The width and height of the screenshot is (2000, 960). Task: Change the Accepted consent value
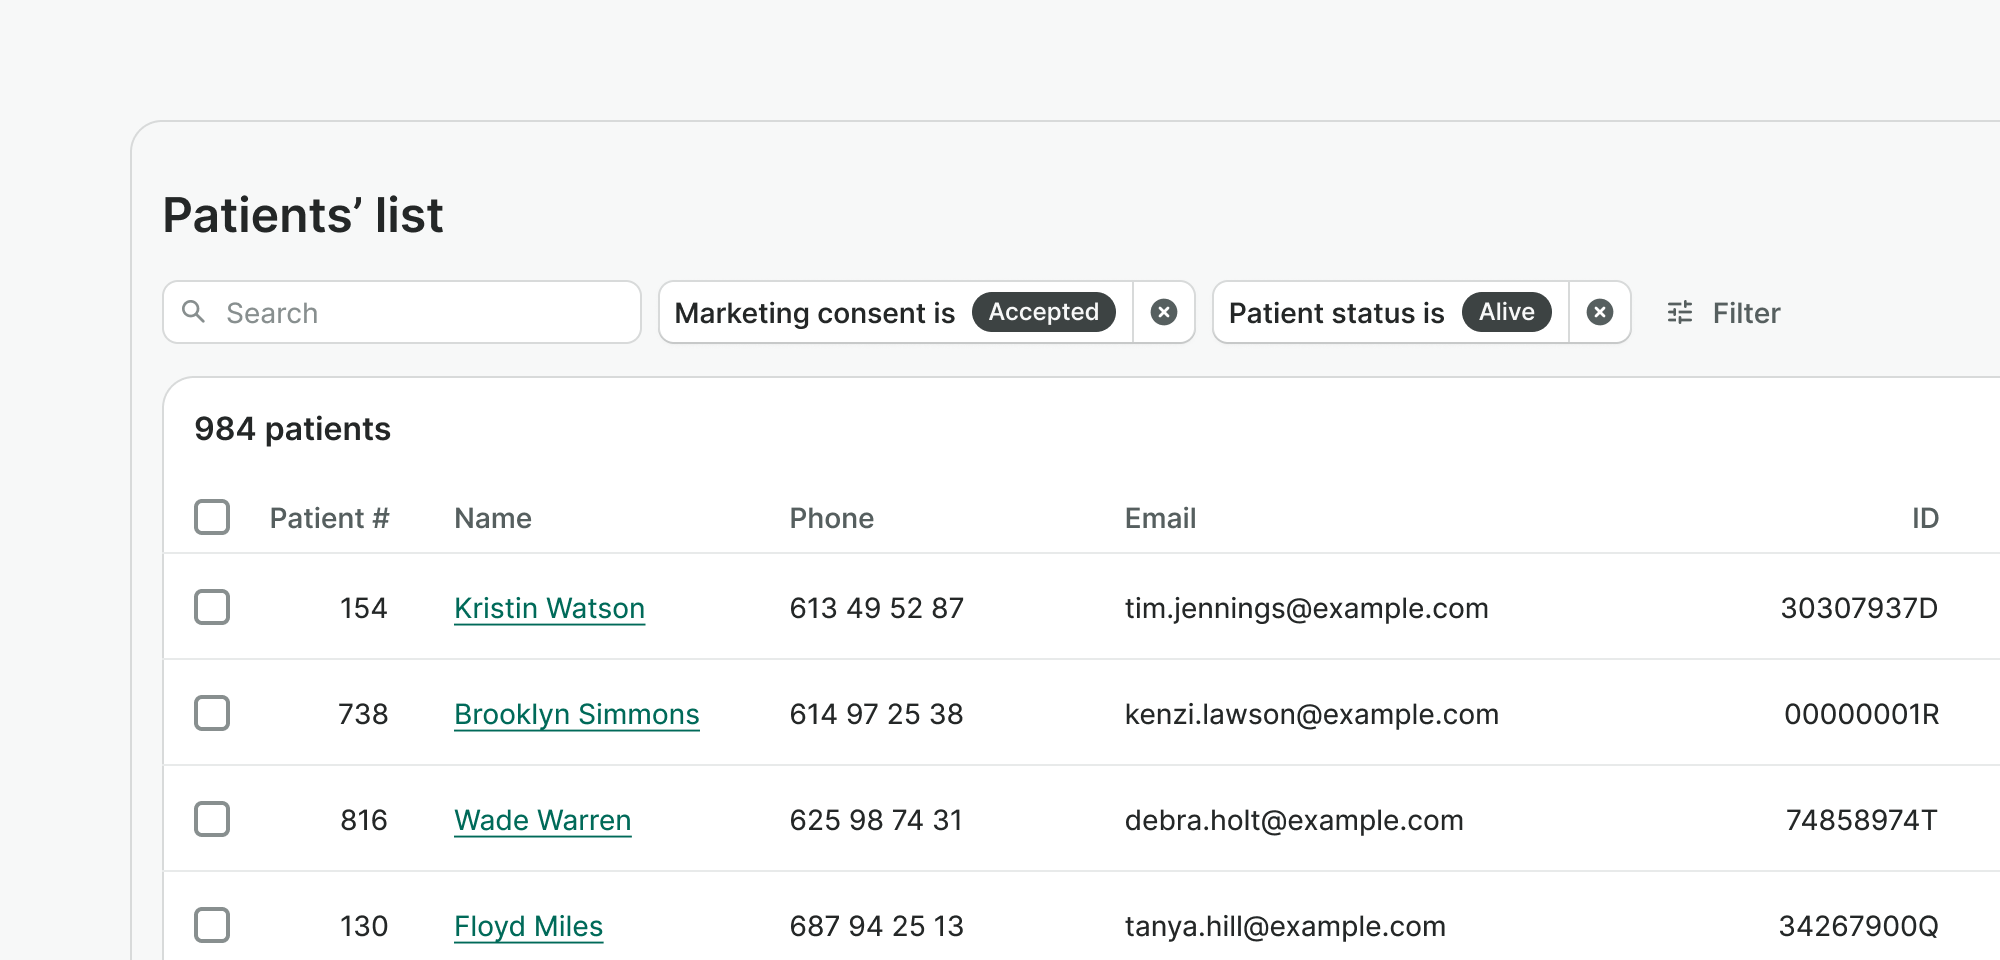1043,312
